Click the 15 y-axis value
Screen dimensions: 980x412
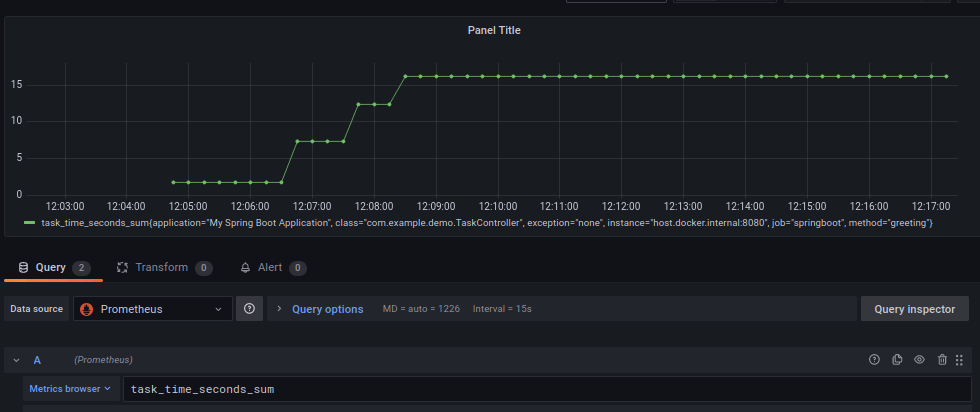click(x=16, y=85)
